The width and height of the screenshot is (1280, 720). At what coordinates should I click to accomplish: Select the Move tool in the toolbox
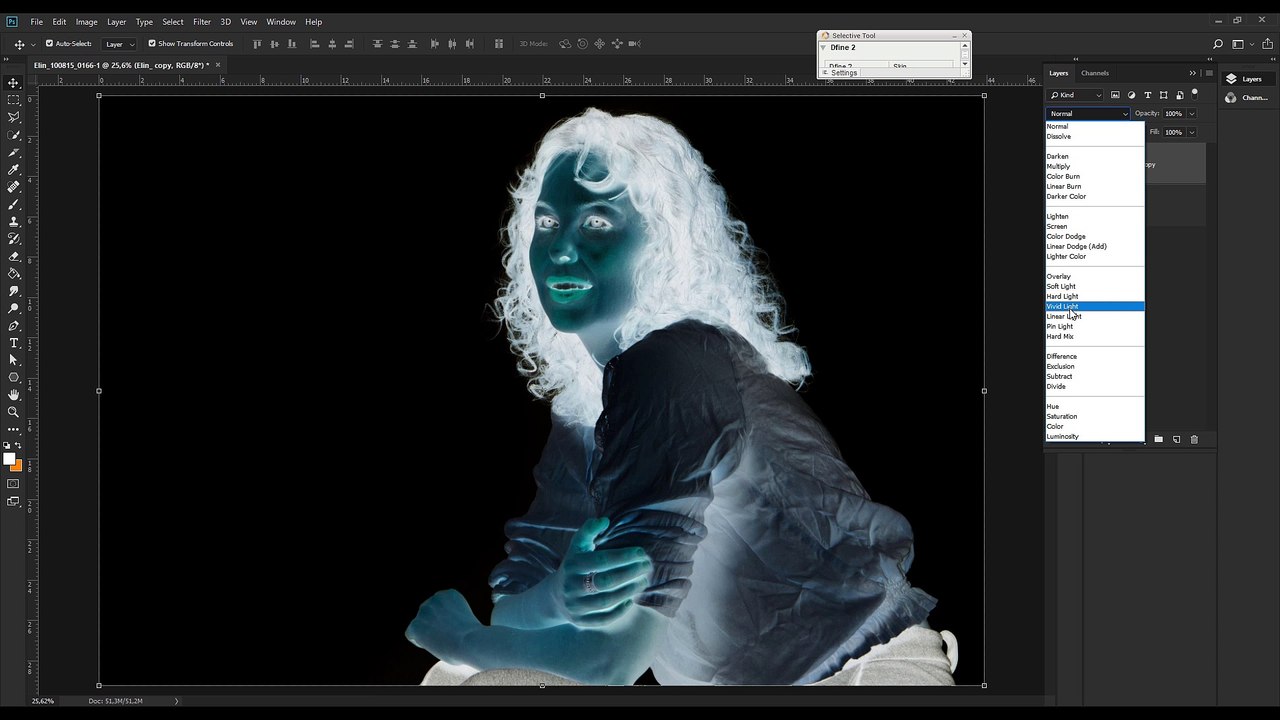click(14, 83)
